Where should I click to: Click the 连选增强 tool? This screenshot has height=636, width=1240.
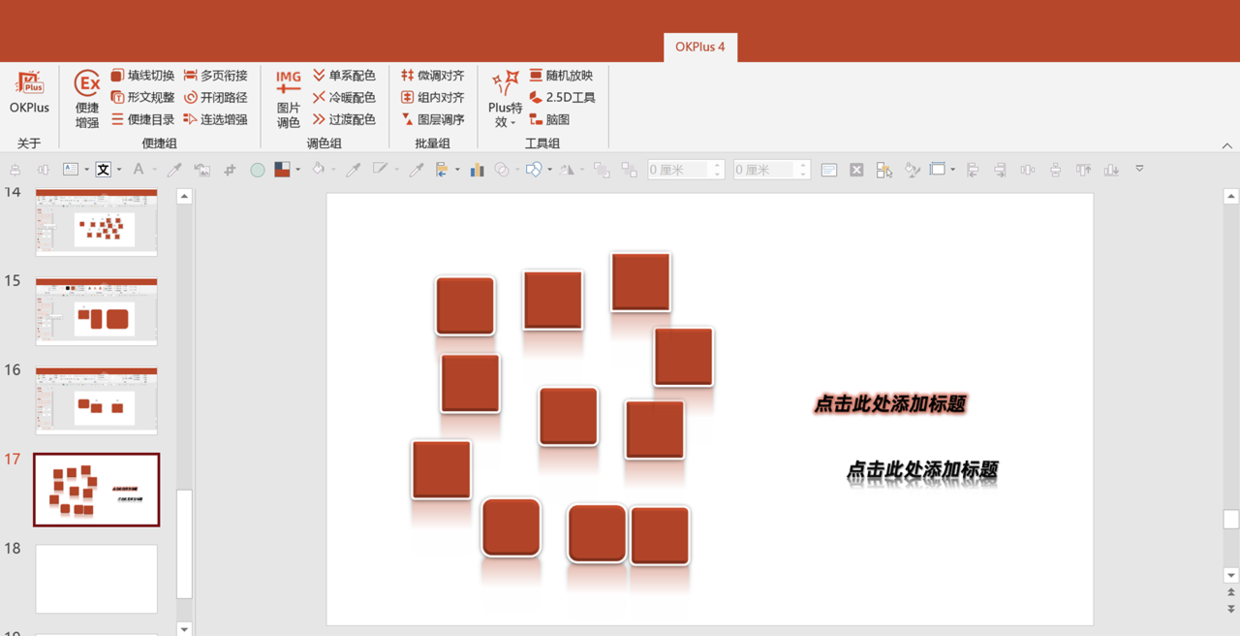(x=215, y=119)
